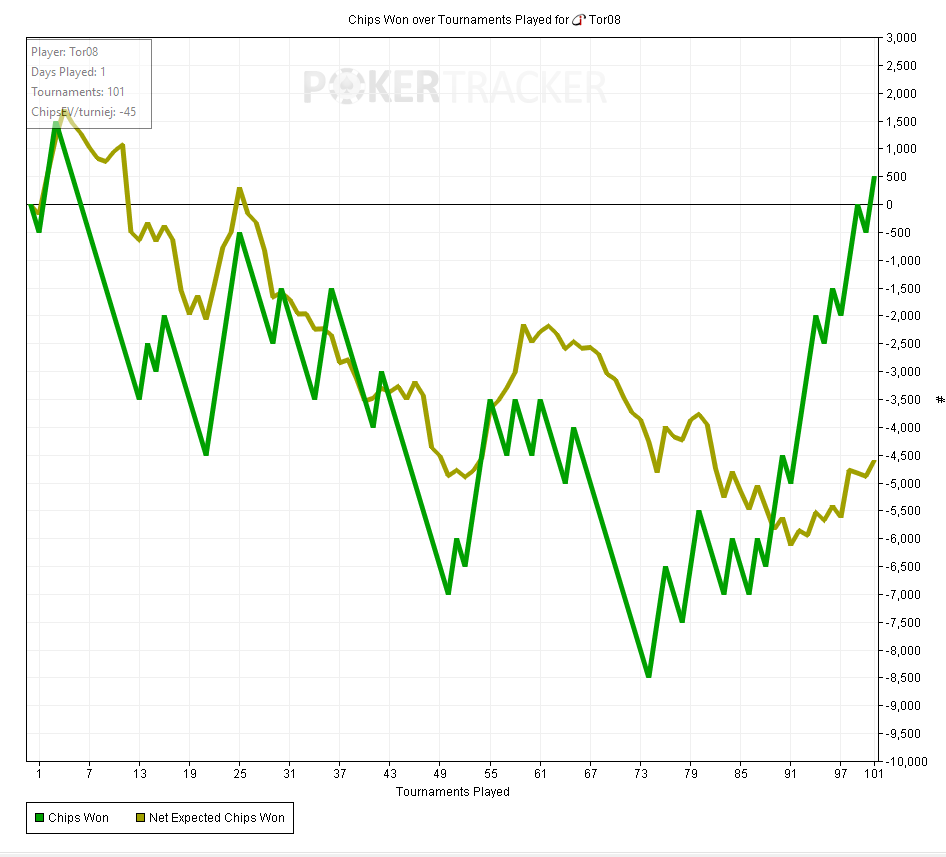
Task: Click the Tournaments: 101 summary line
Action: coord(78,92)
